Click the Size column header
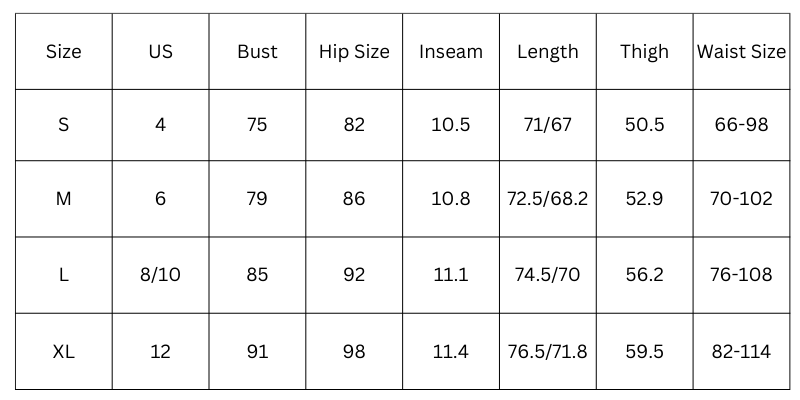This screenshot has height=400, width=800. point(64,52)
